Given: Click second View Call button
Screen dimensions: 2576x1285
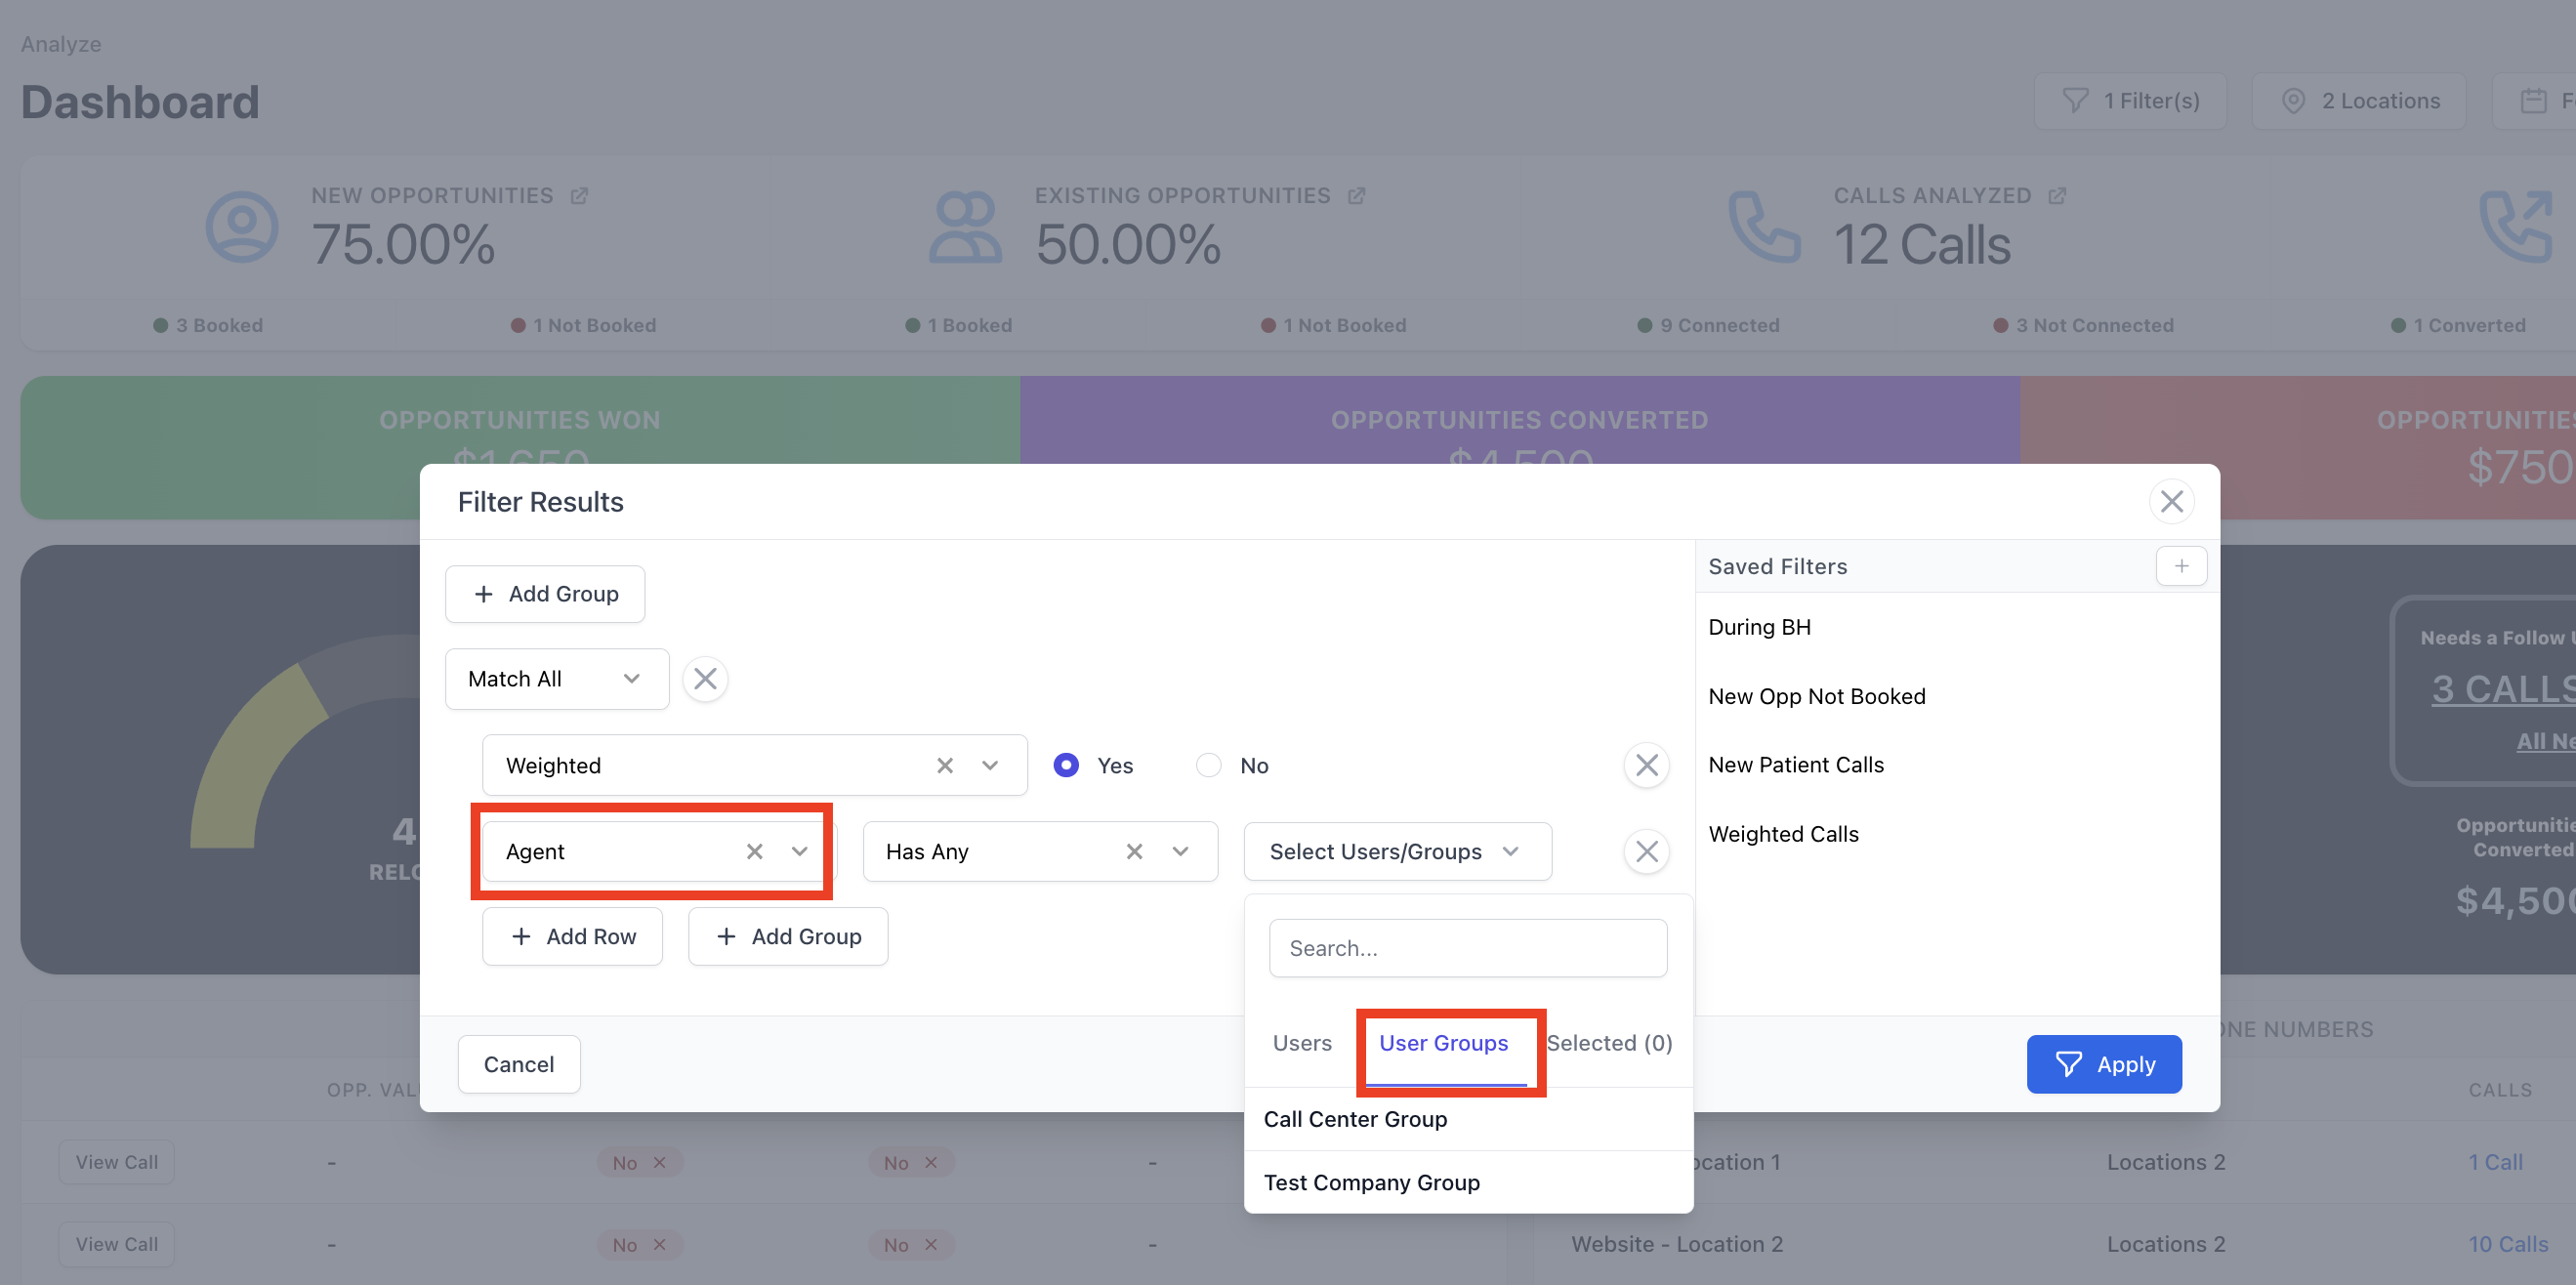Looking at the screenshot, I should (117, 1244).
